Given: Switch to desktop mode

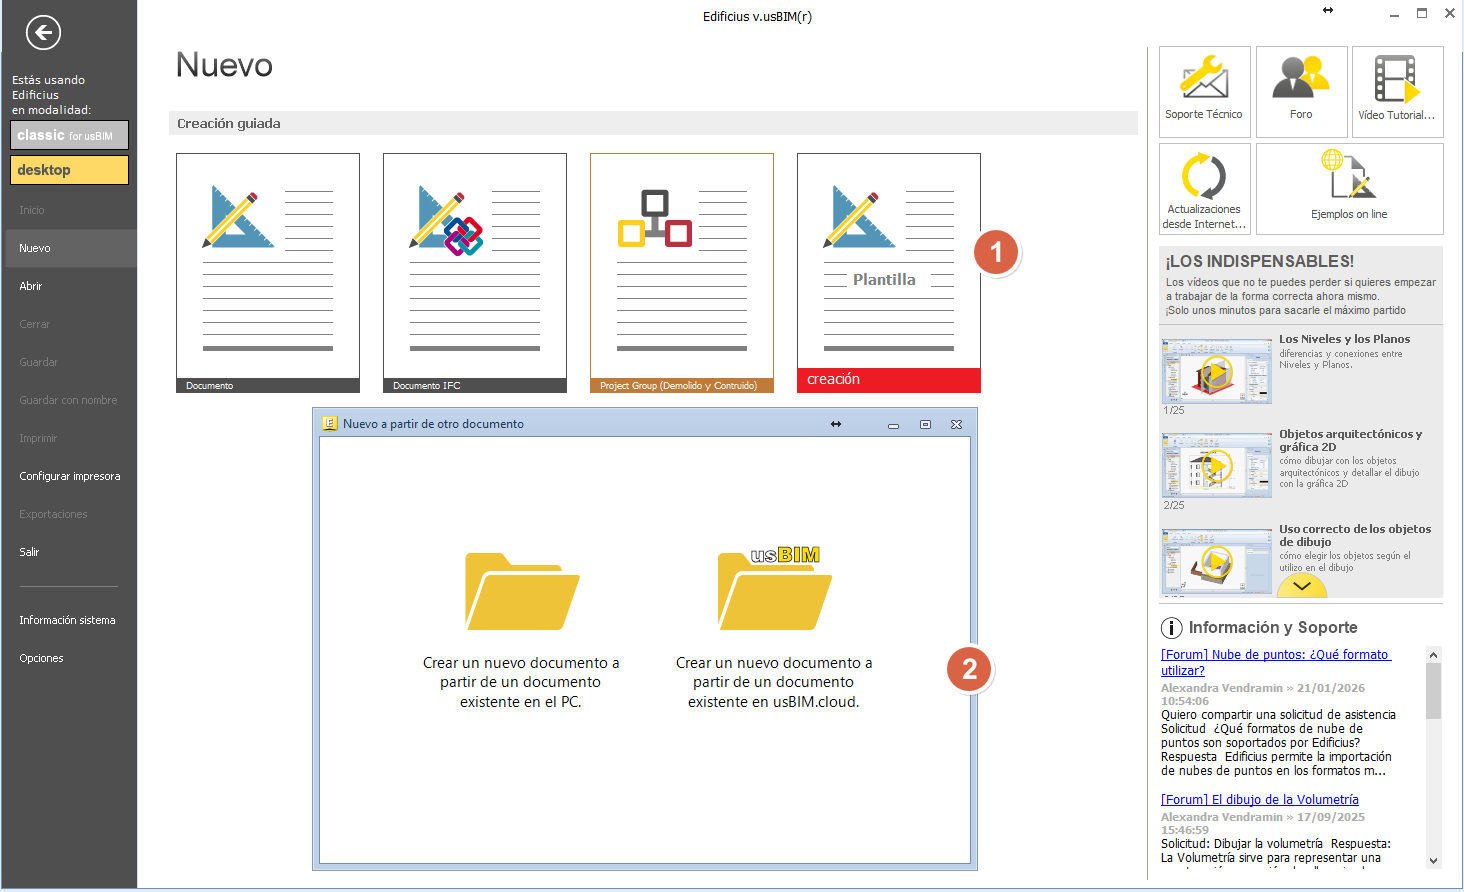Looking at the screenshot, I should 69,170.
